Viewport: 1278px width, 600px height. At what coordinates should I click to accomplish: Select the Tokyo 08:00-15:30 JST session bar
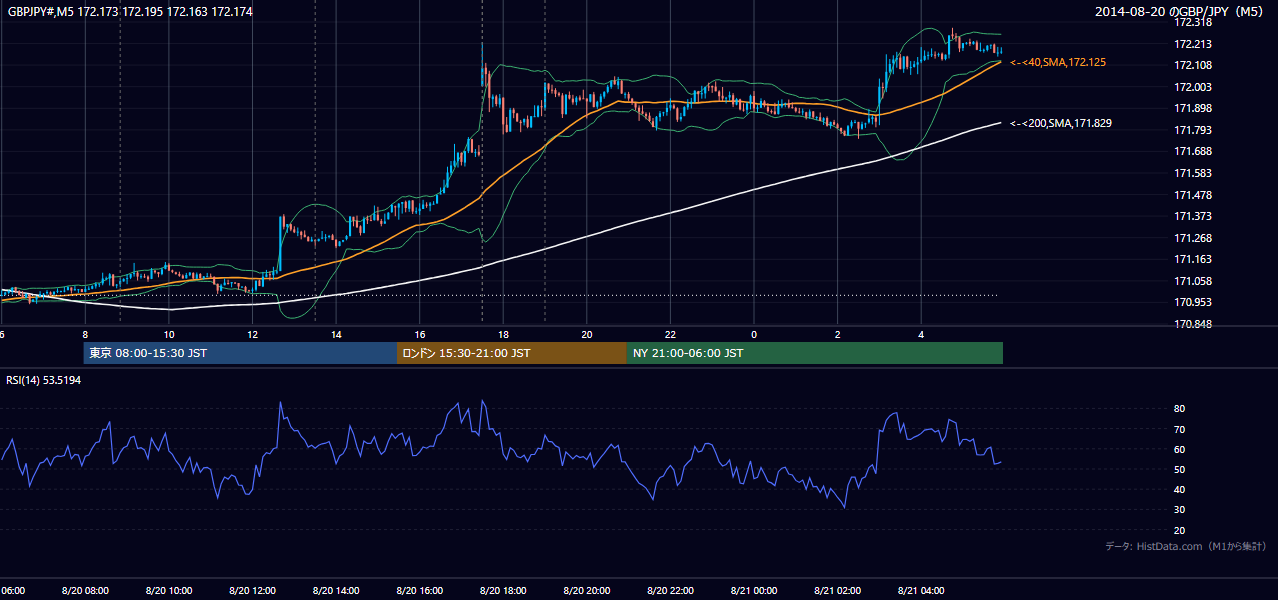pyautogui.click(x=240, y=353)
